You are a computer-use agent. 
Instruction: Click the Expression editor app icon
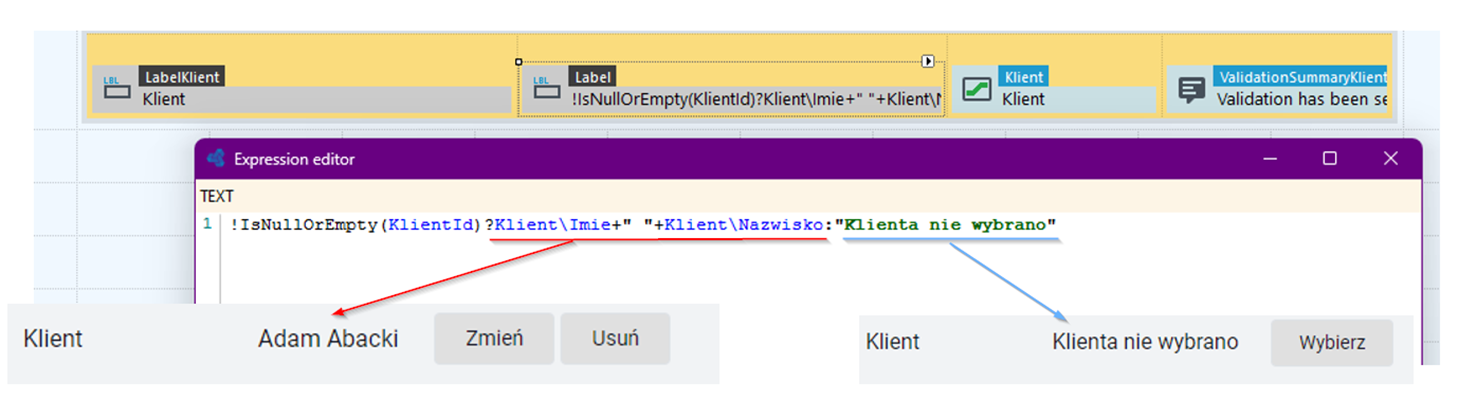(215, 158)
